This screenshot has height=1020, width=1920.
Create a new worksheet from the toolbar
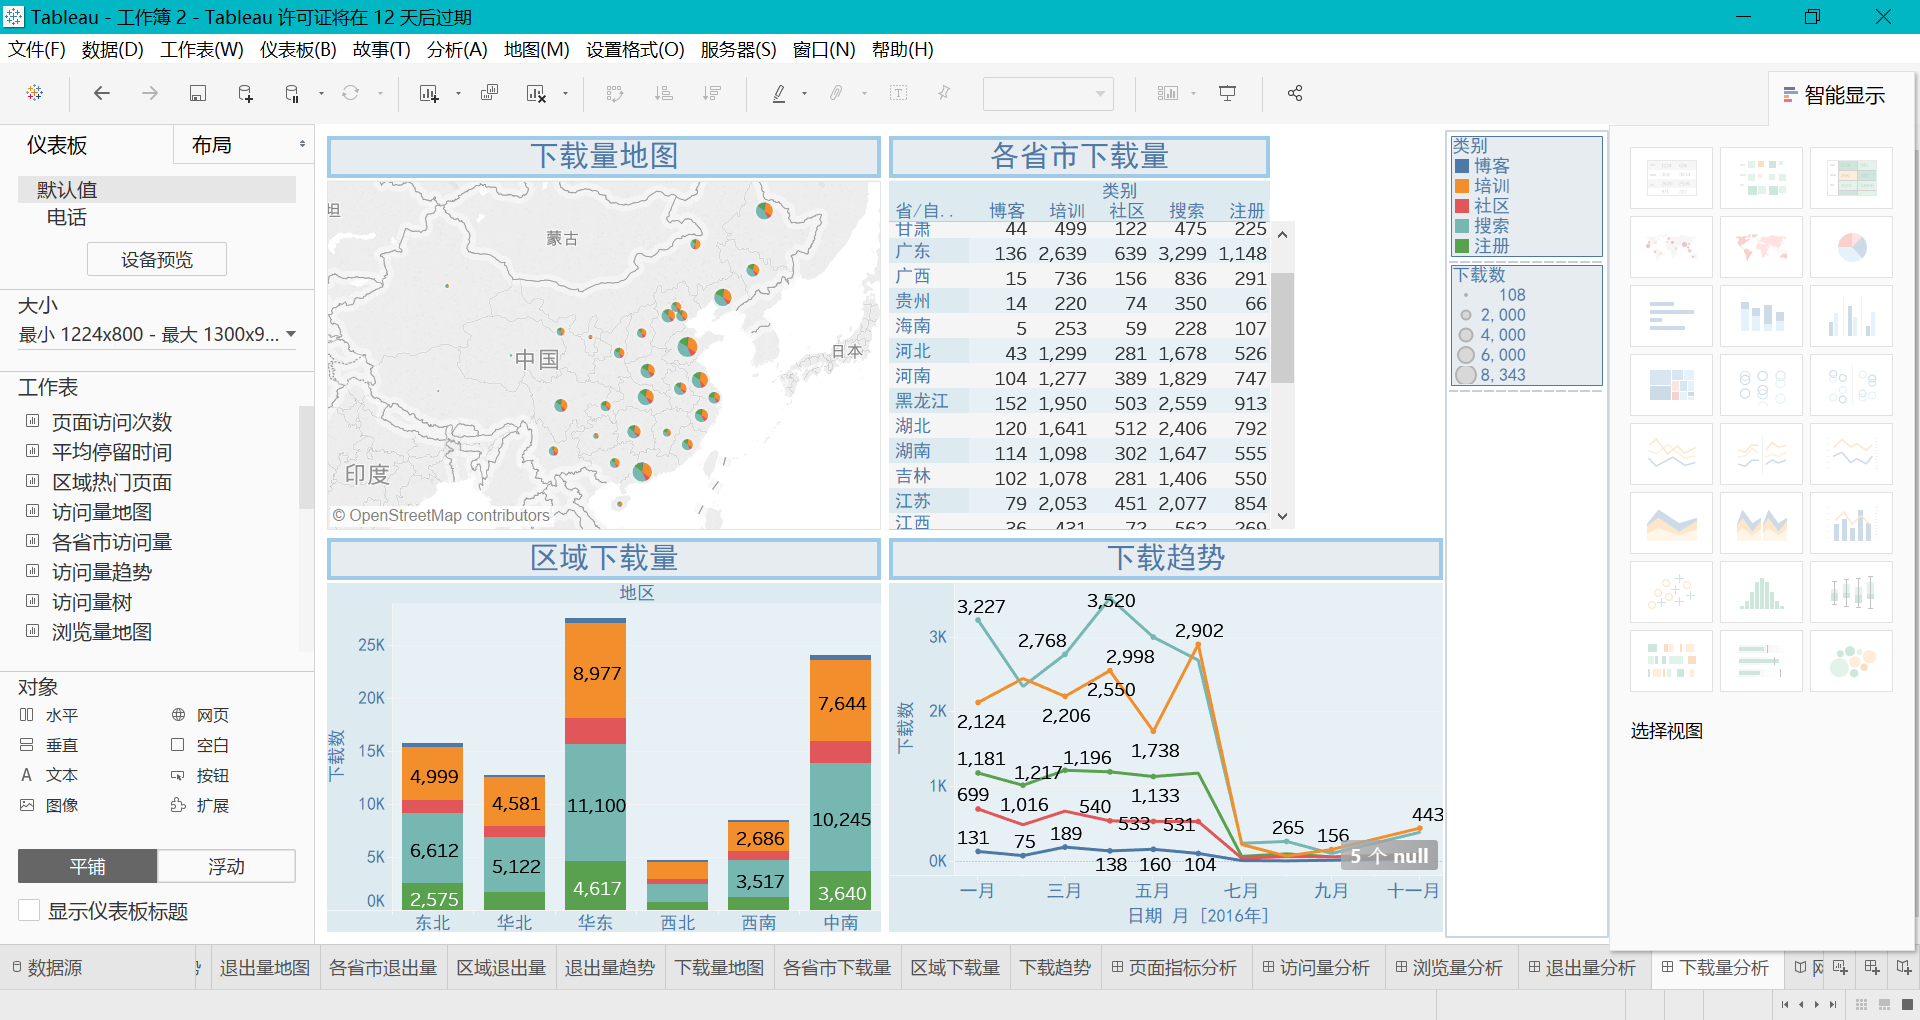coord(429,93)
